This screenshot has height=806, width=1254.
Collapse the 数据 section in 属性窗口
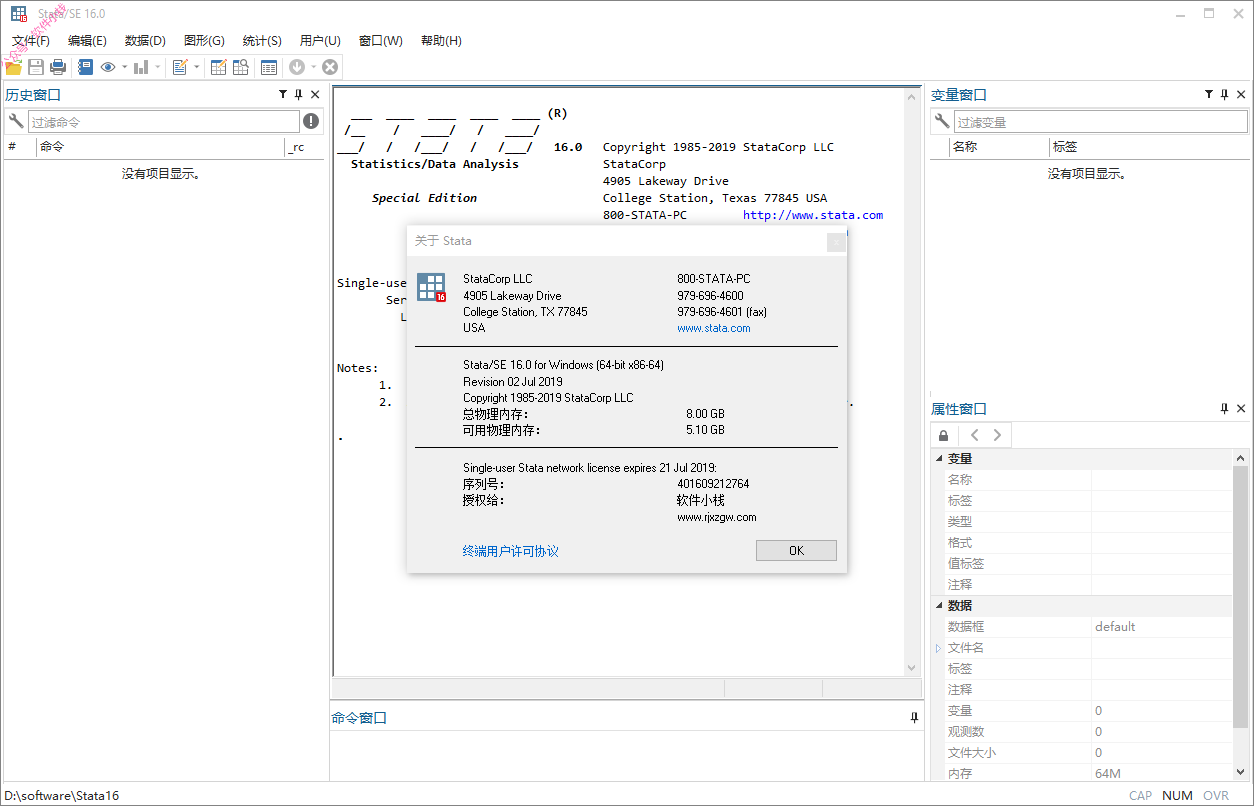point(939,606)
